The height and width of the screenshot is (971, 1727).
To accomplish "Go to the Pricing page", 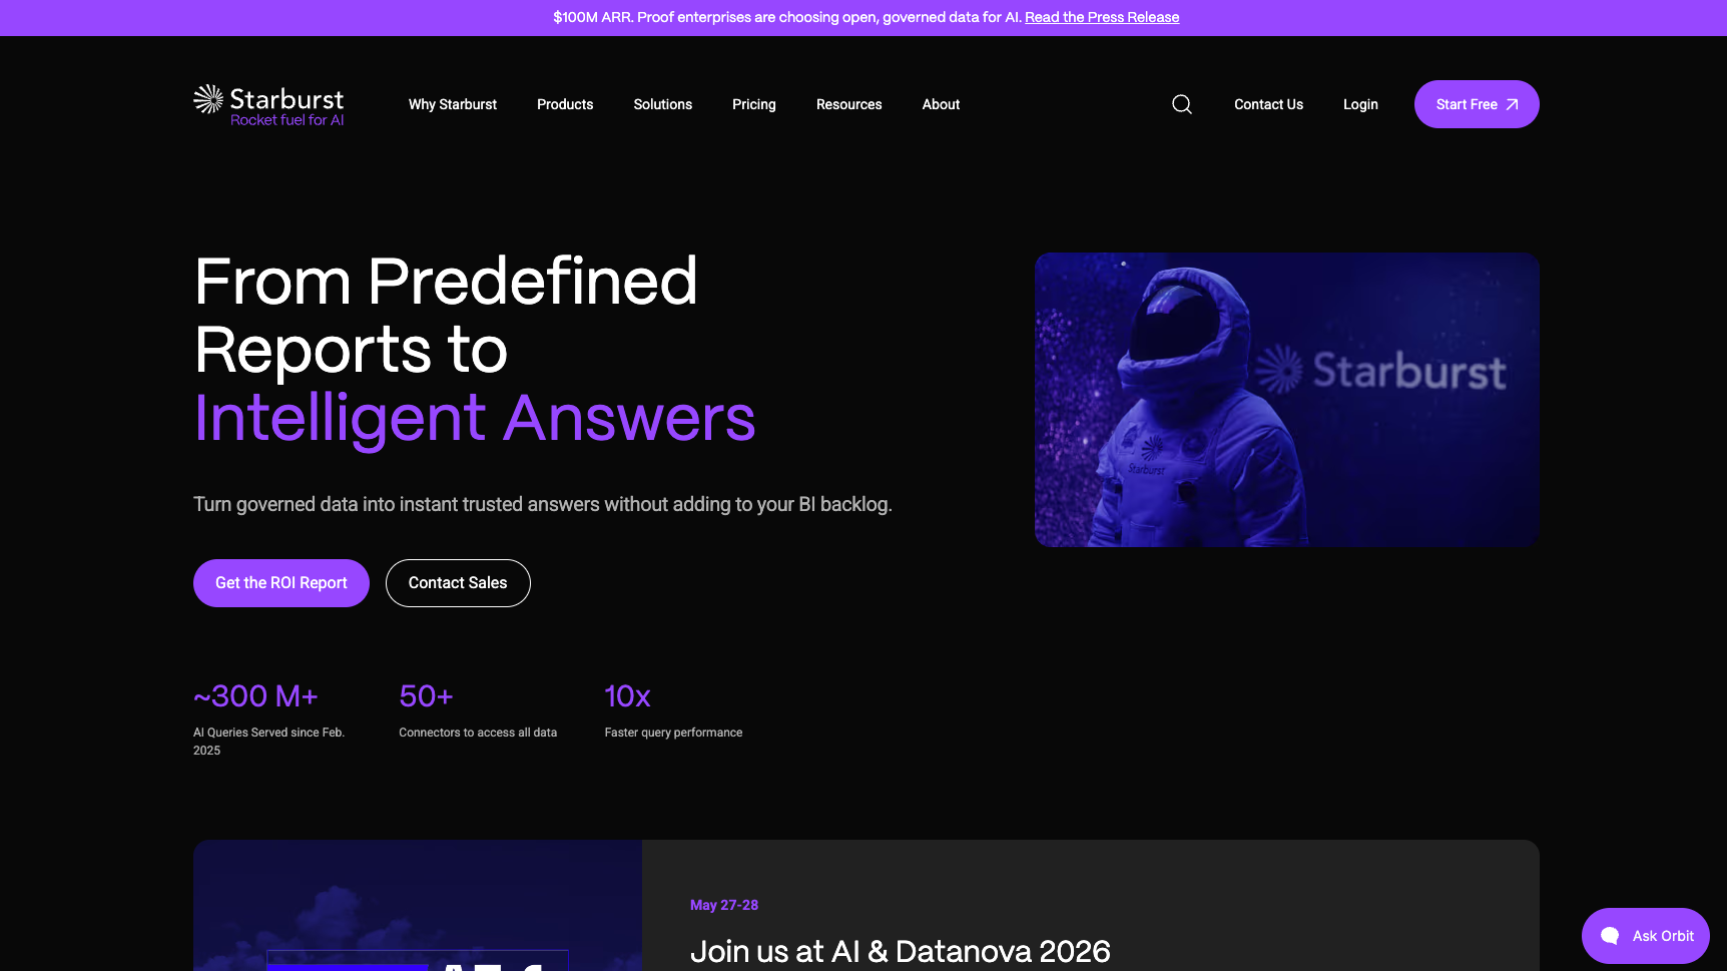I will click(x=754, y=104).
